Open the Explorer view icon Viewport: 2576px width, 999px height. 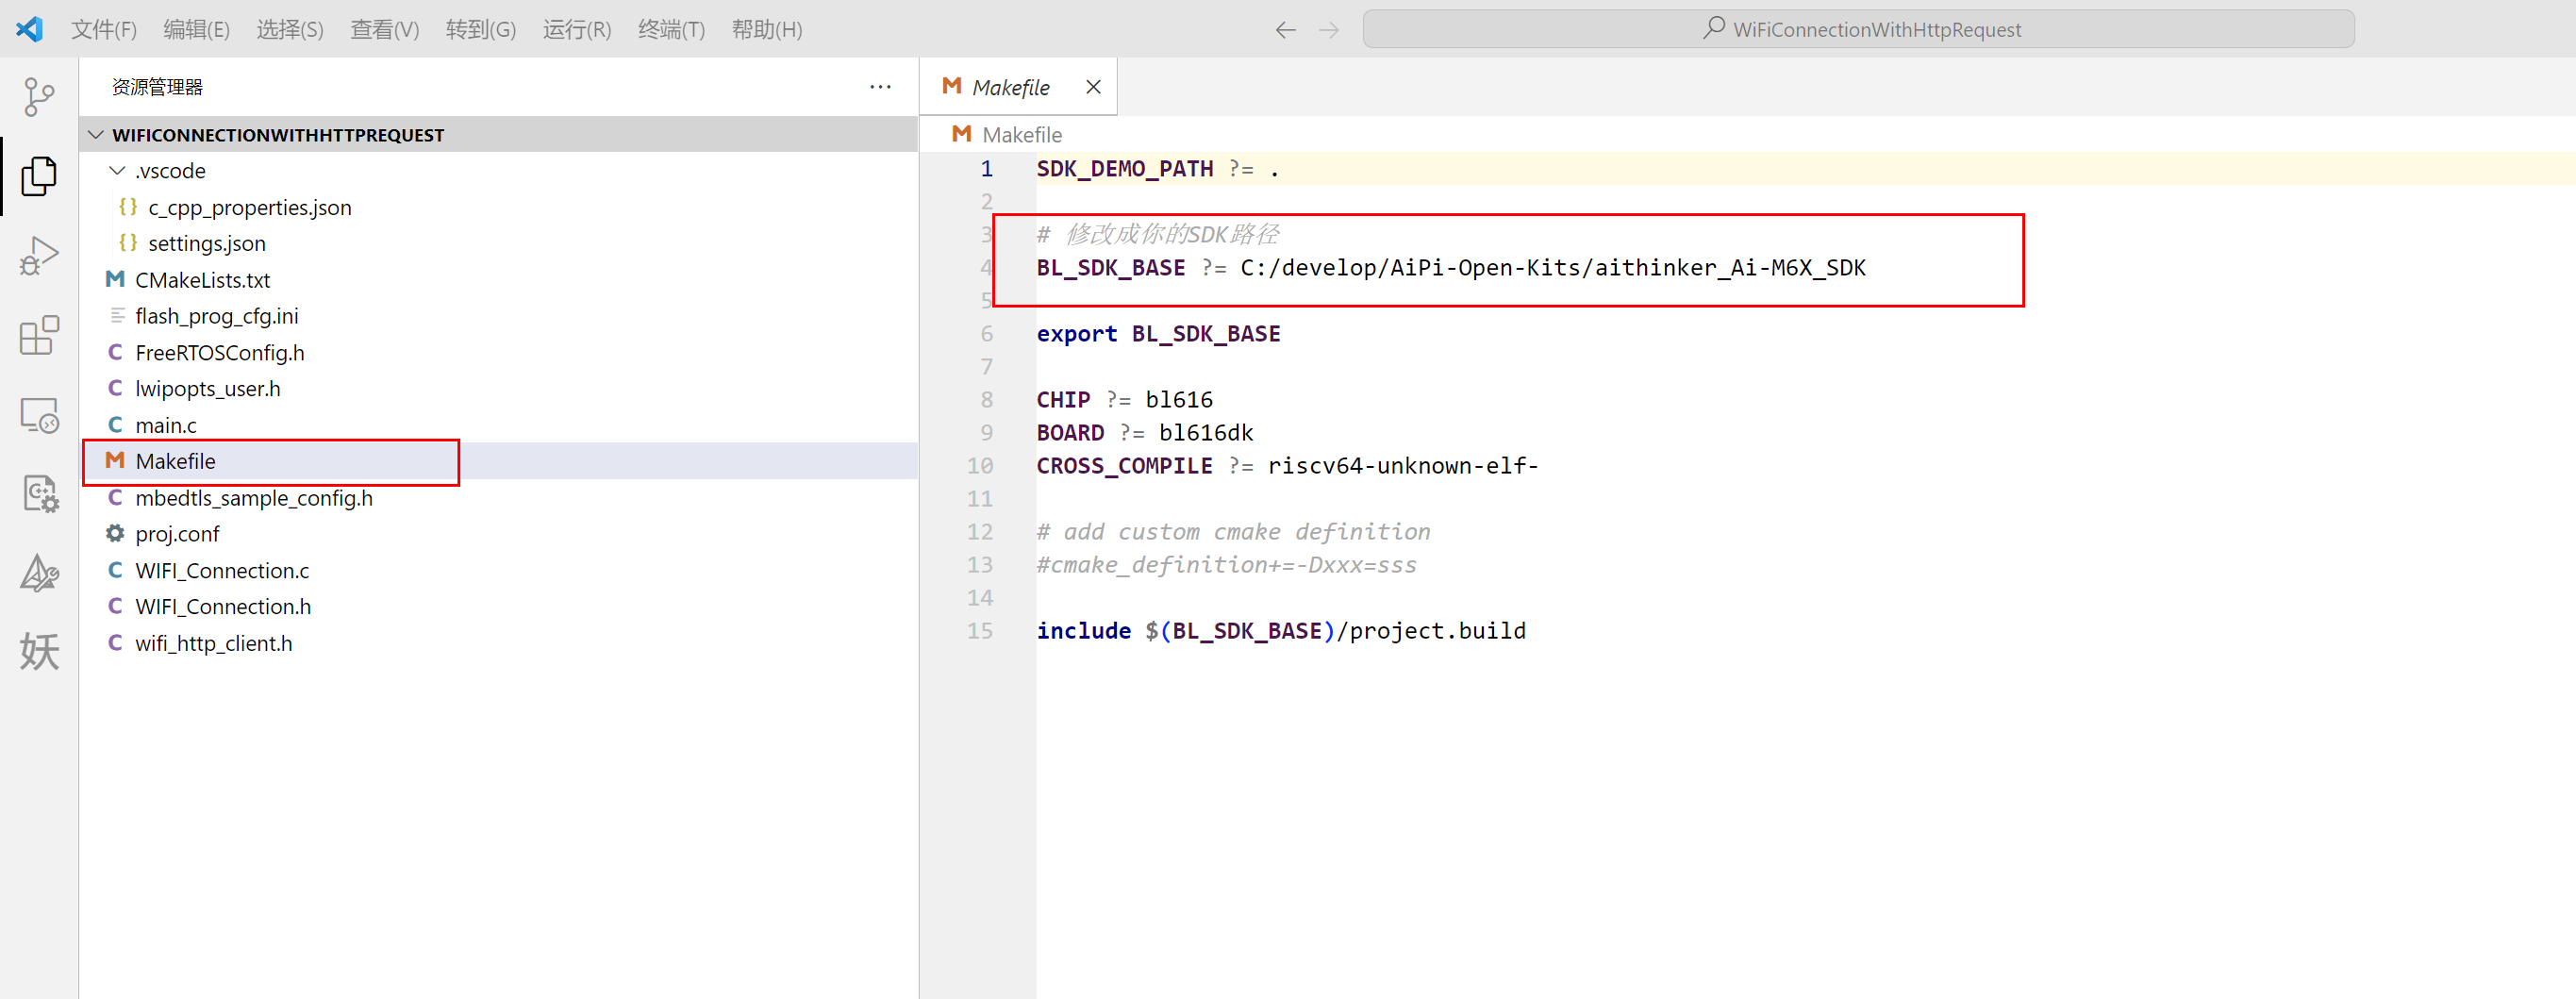(x=39, y=176)
